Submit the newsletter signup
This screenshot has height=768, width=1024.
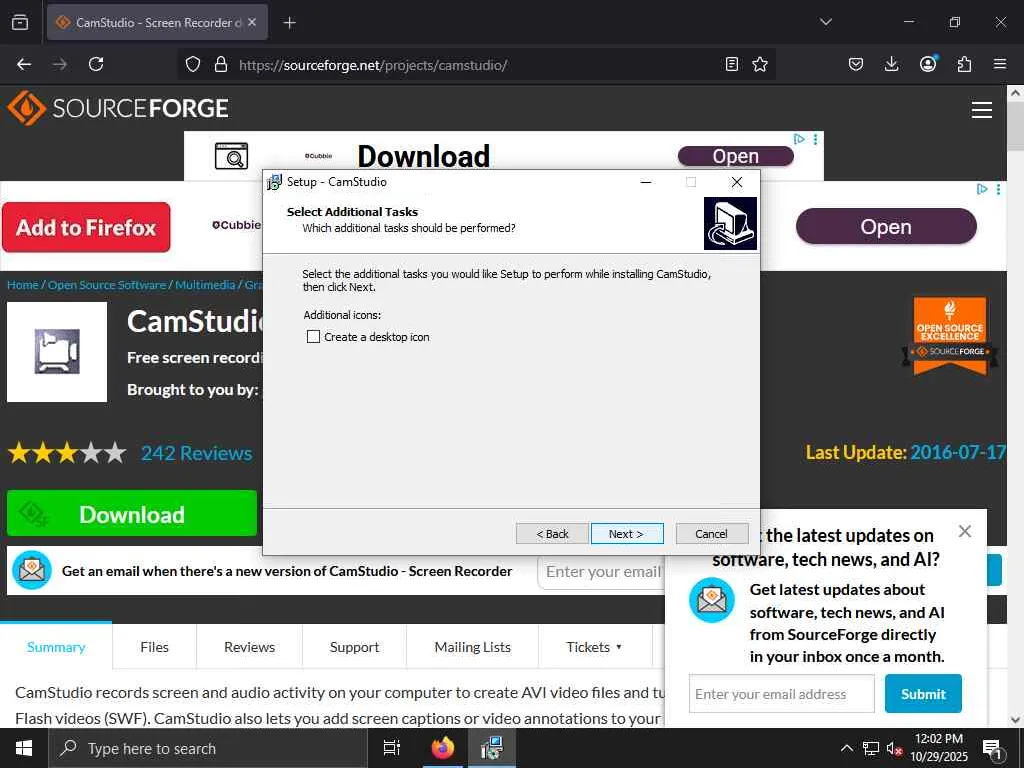923,694
